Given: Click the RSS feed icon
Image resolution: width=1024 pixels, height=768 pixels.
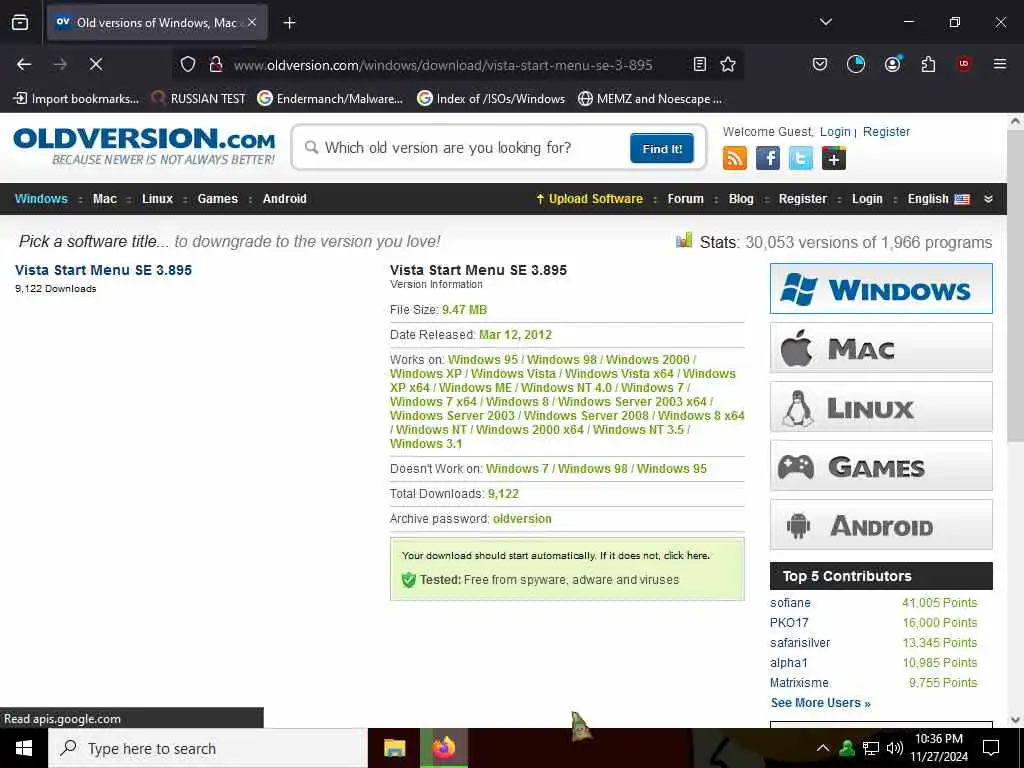Looking at the screenshot, I should [735, 158].
